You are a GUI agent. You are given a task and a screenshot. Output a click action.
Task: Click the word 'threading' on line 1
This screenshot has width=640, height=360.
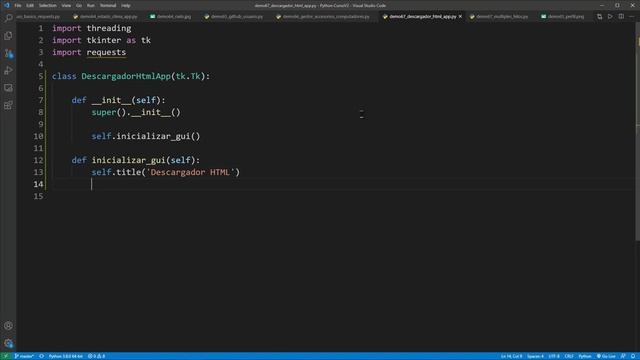(109, 28)
